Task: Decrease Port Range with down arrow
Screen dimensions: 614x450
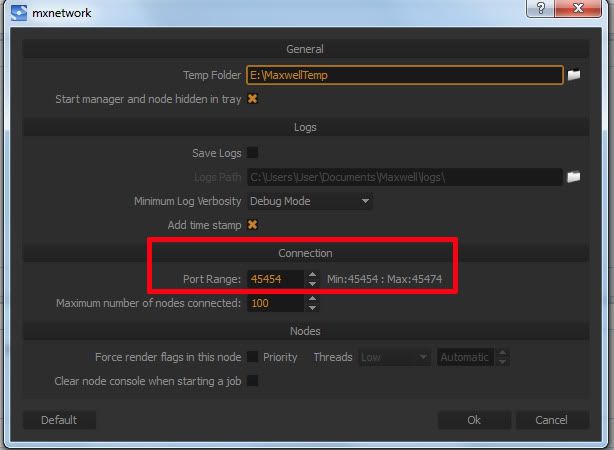Action: (312, 283)
